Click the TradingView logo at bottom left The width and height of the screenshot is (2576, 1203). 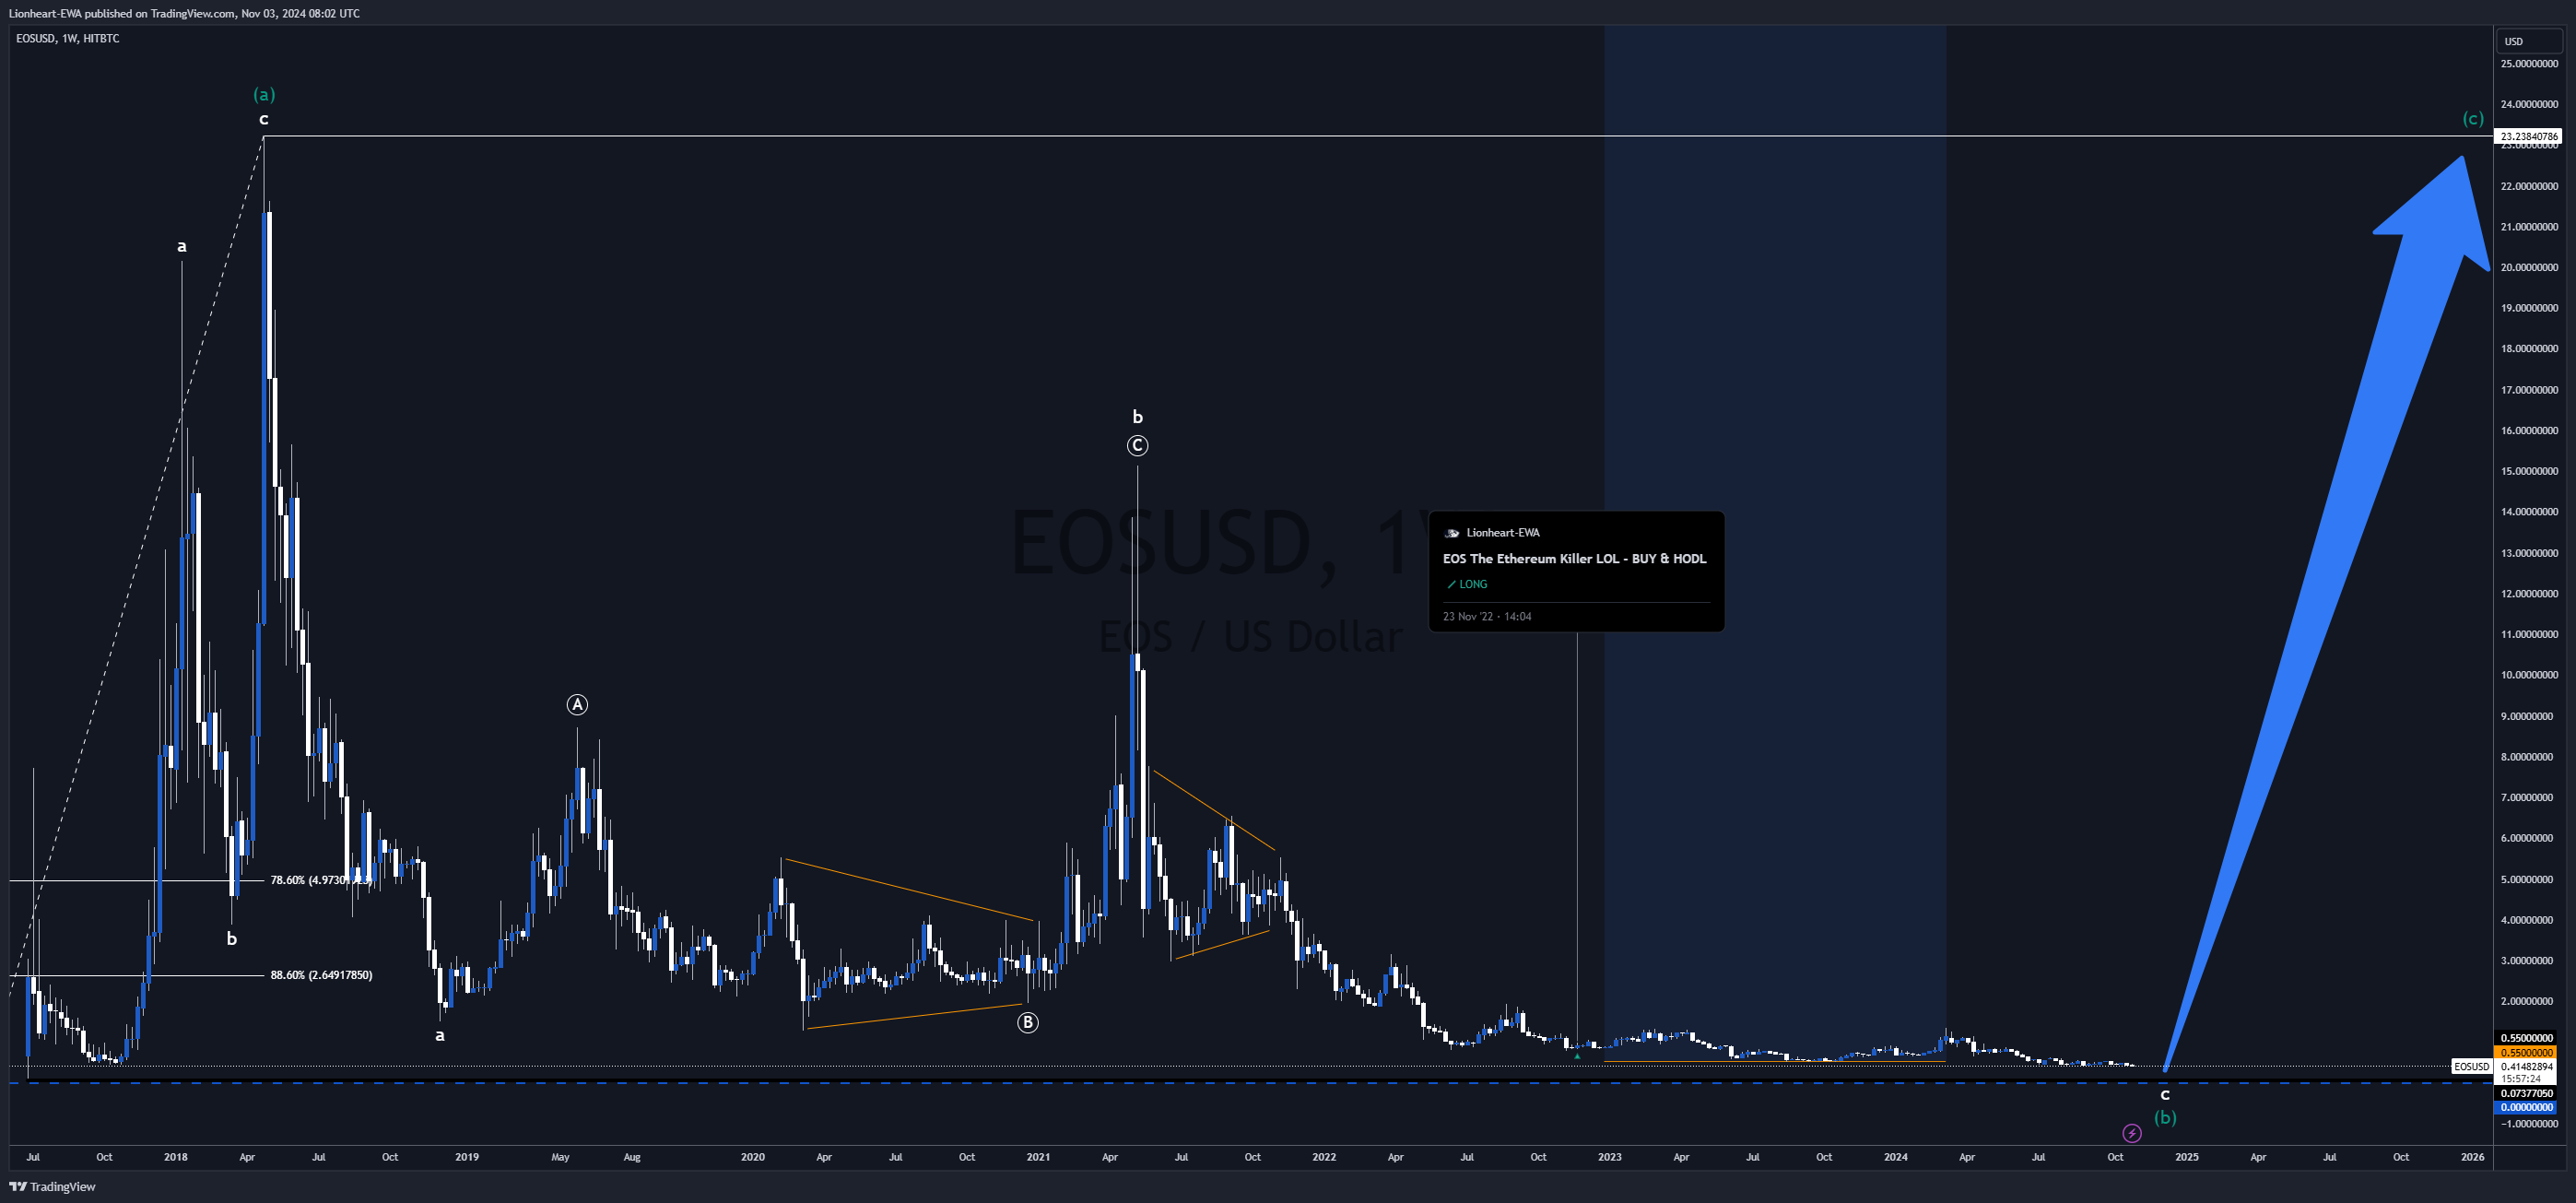click(52, 1187)
